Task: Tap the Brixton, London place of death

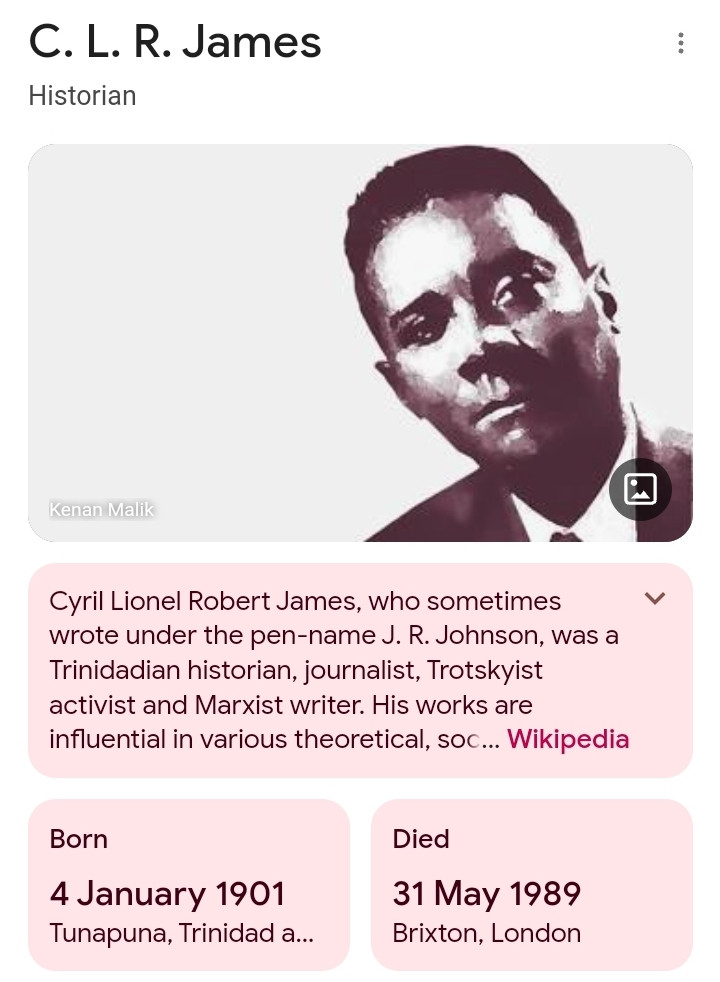Action: [486, 934]
